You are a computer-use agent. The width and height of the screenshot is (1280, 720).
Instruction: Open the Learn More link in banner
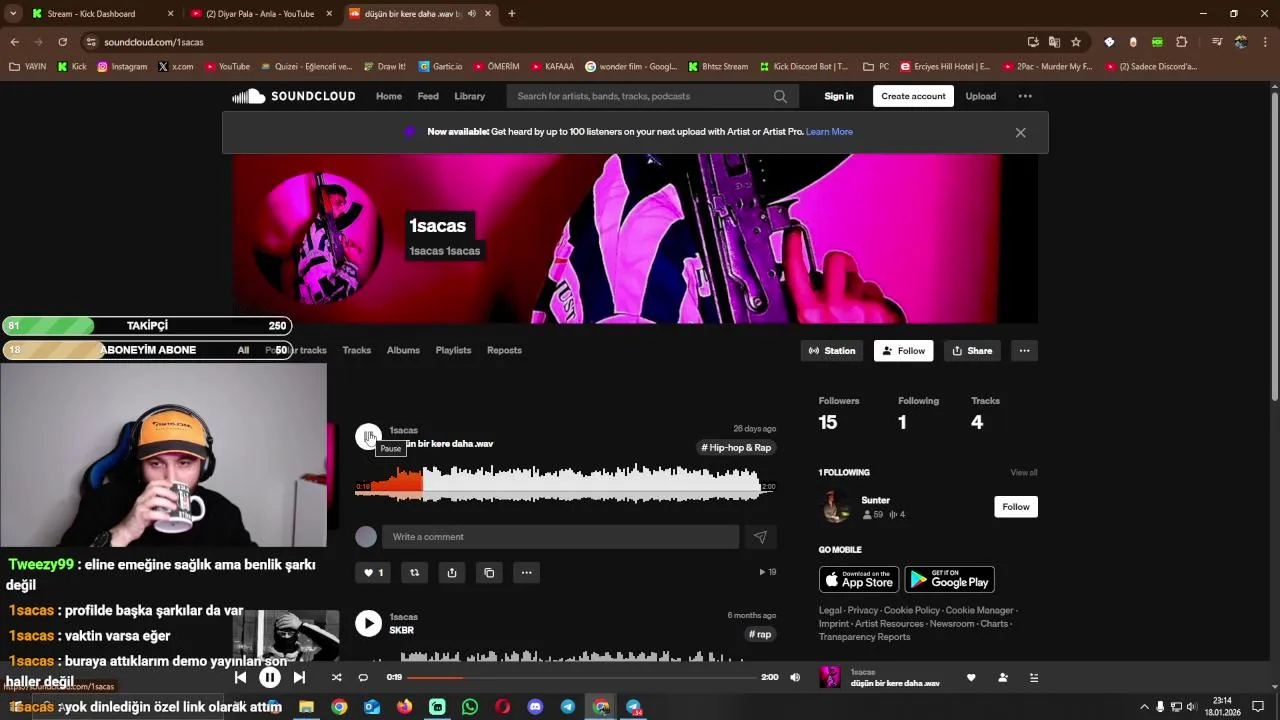[x=829, y=132]
